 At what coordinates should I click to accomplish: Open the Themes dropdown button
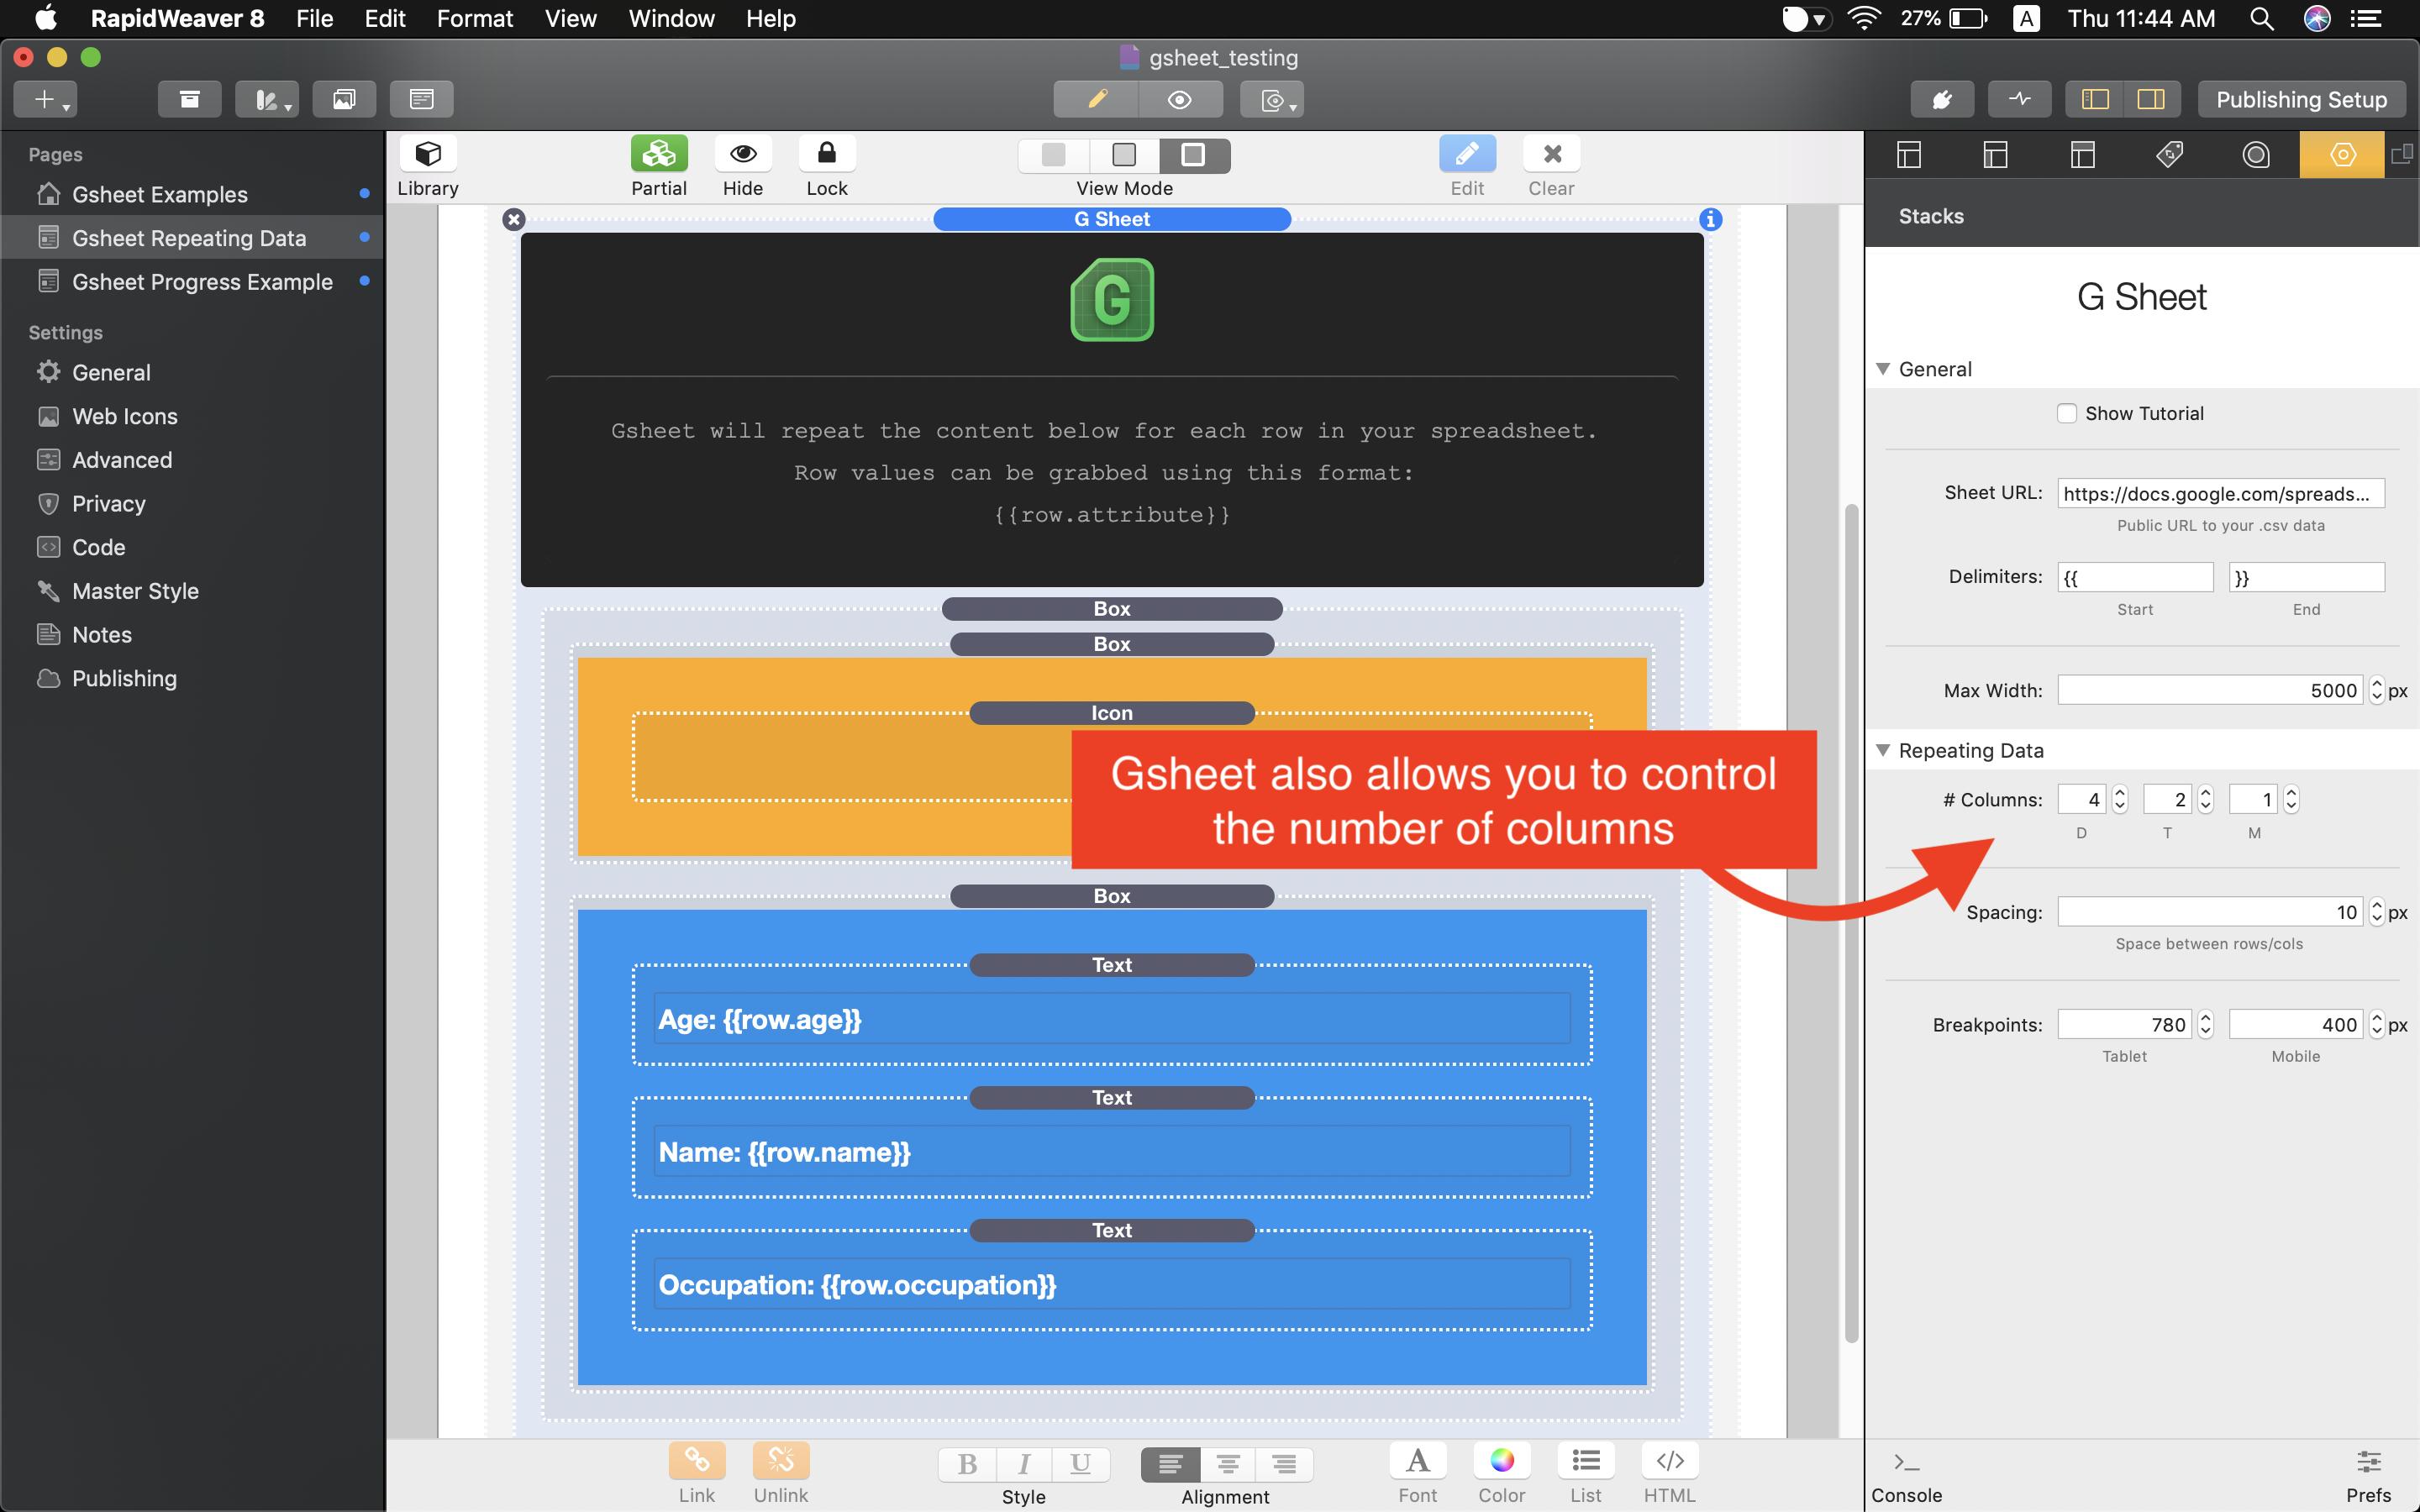click(x=267, y=99)
